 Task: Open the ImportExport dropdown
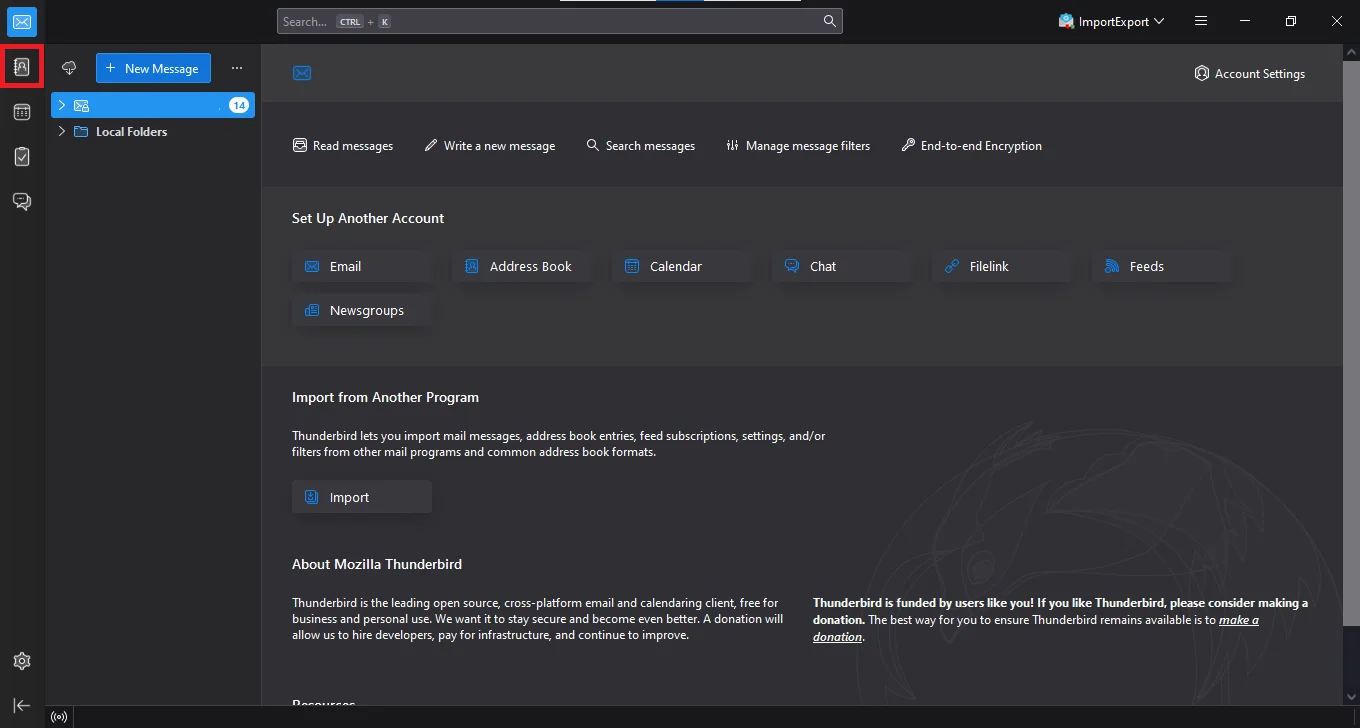(x=1111, y=21)
